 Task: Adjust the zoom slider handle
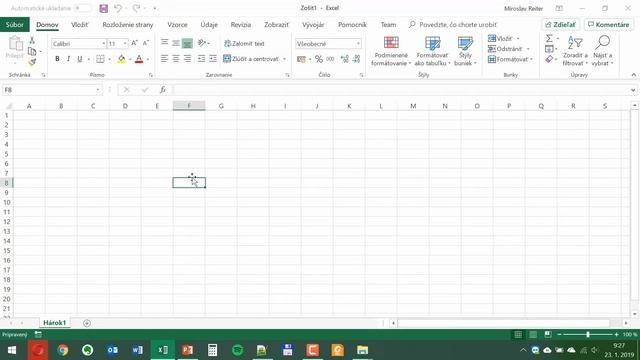point(588,334)
